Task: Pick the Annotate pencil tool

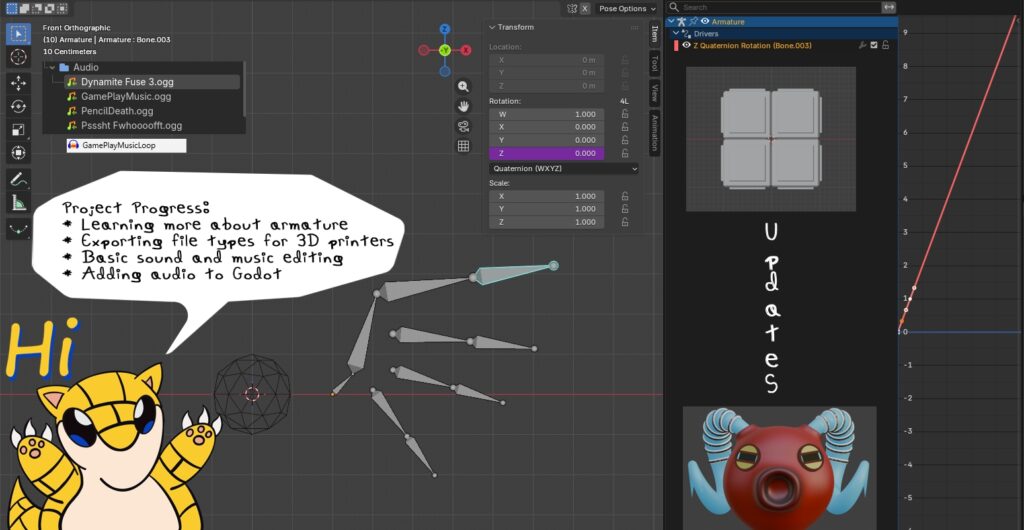Action: click(18, 179)
